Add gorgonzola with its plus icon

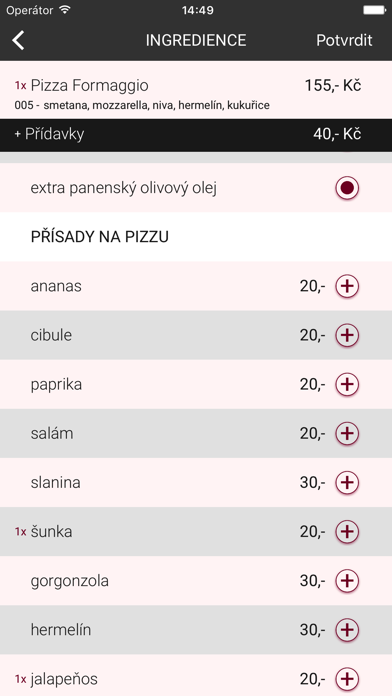(x=347, y=581)
